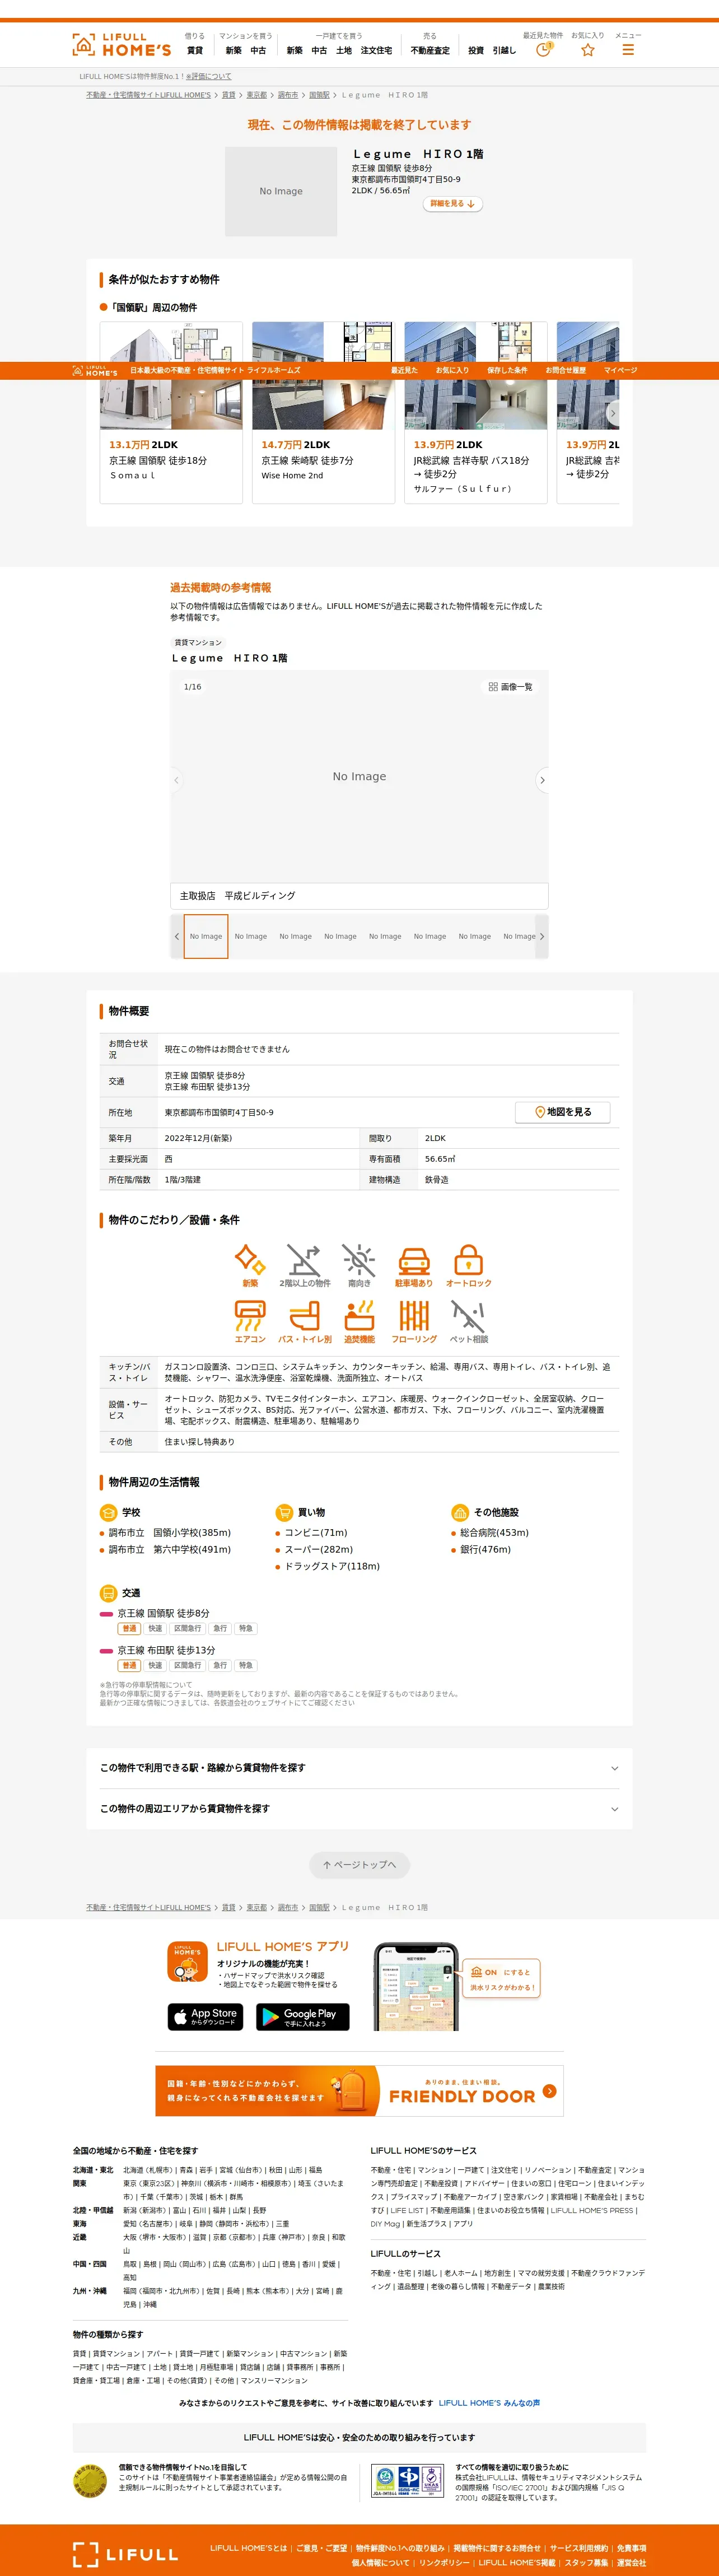Open the hamburger menu icon

point(628,50)
